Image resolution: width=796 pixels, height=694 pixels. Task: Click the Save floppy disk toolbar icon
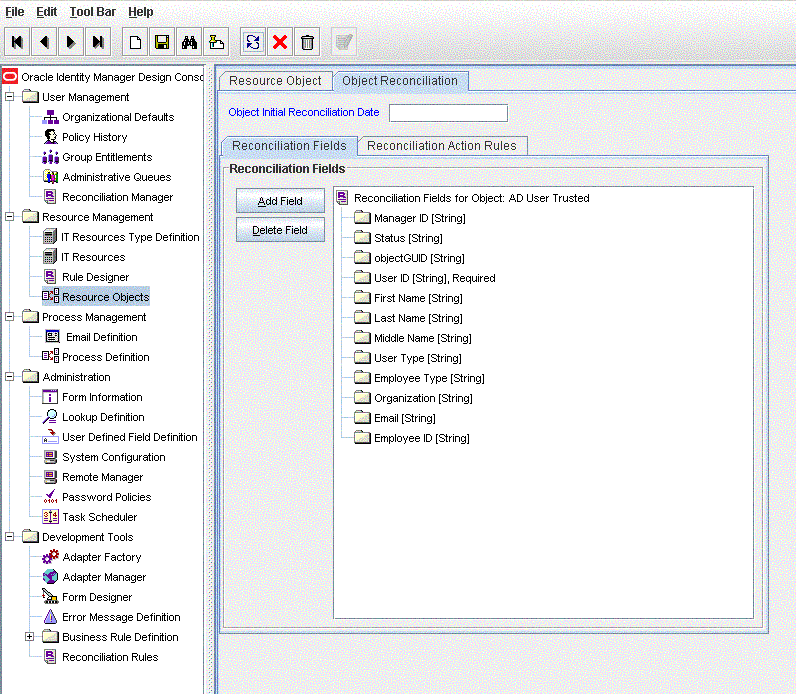[161, 42]
